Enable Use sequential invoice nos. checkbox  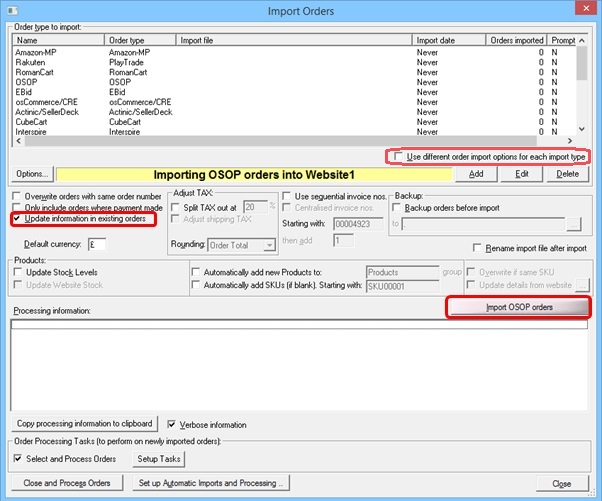[286, 196]
